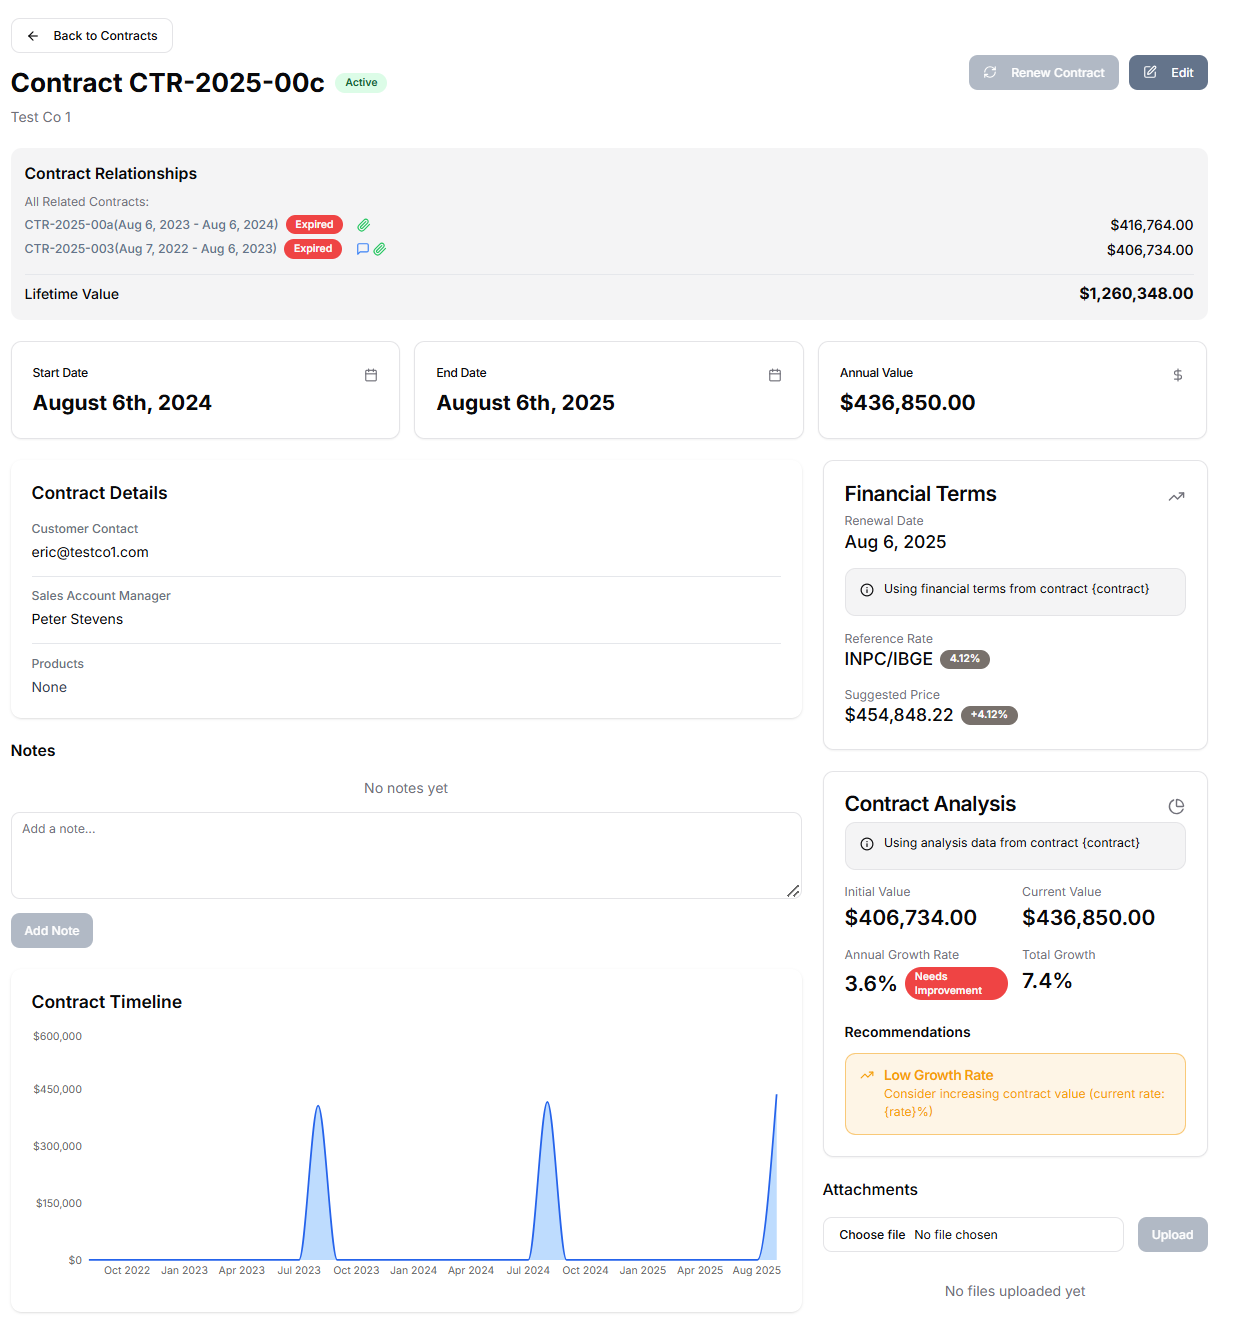Click the calendar icon on Start Date card
1239x1328 pixels.
(371, 375)
